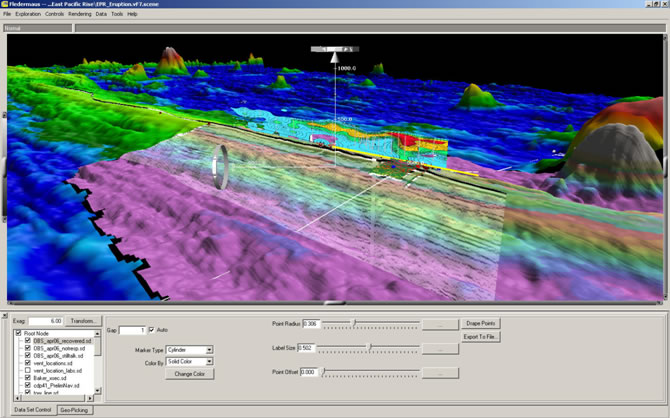Click the data set list scroll-right arrow
Viewport: 670px width, 418px height.
coord(91,396)
